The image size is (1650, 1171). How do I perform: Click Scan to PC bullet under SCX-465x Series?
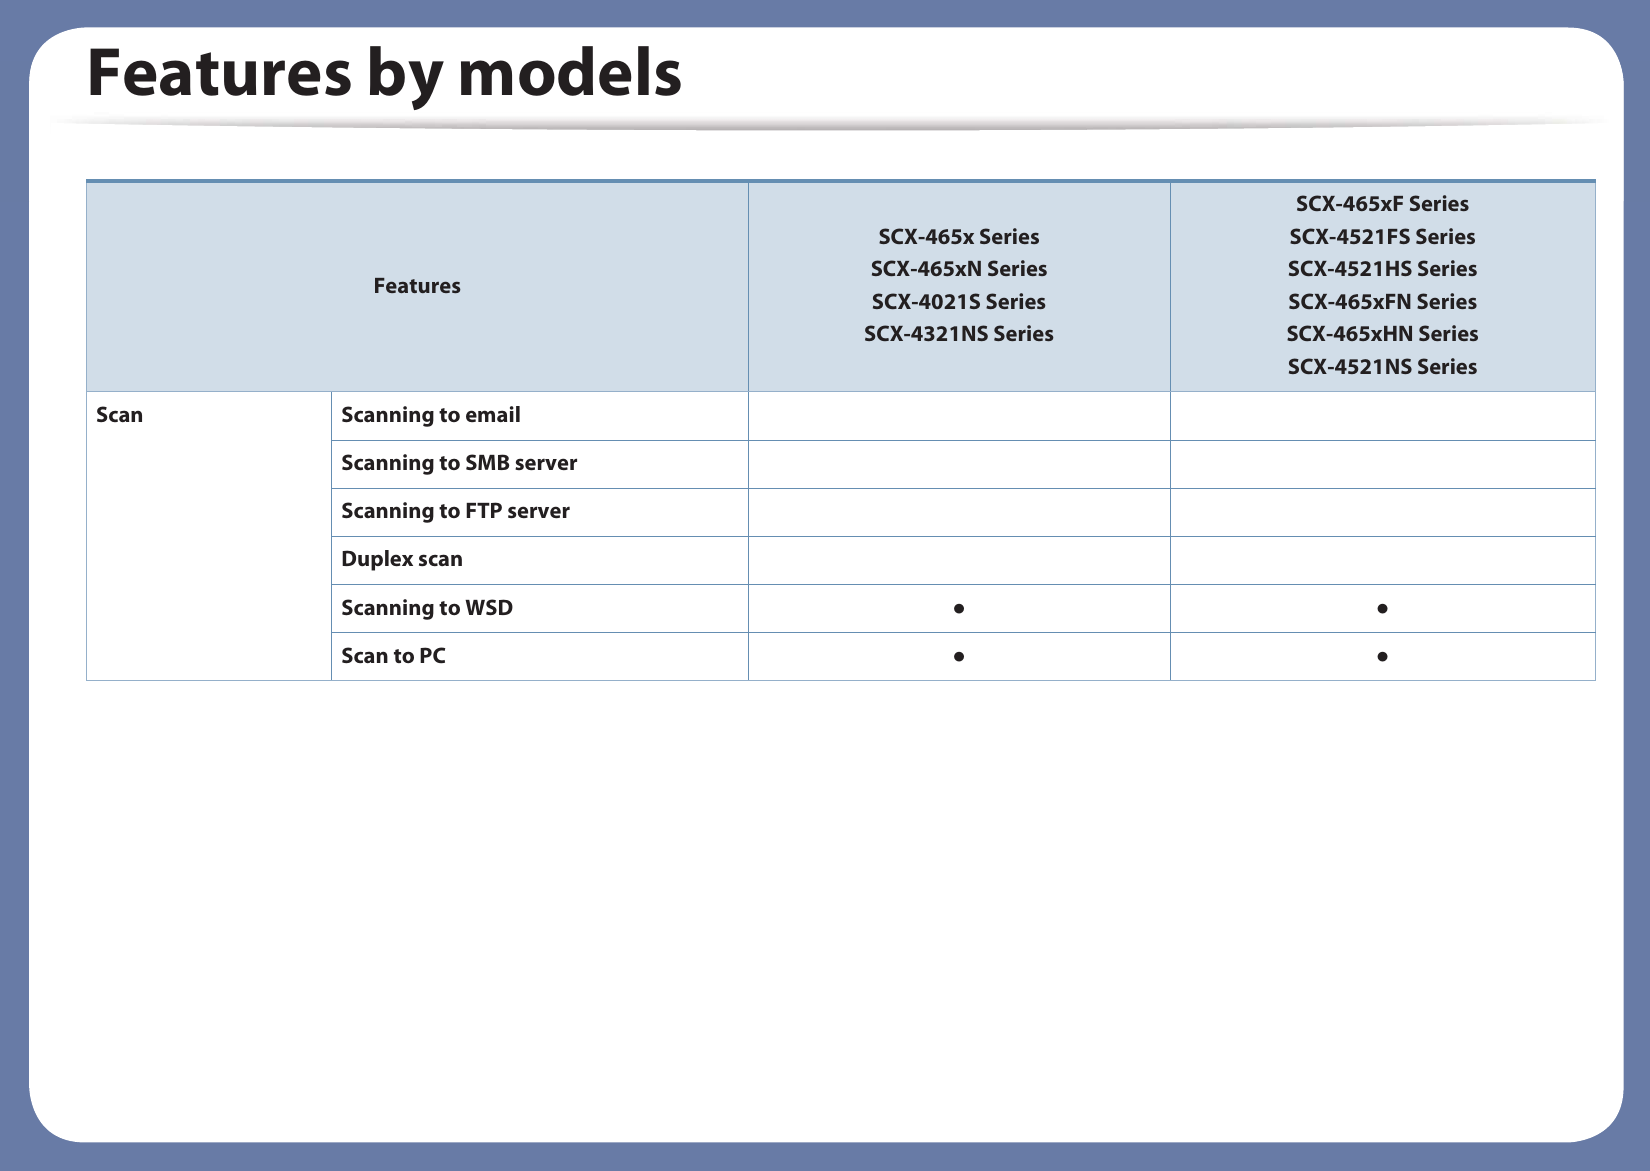point(959,657)
